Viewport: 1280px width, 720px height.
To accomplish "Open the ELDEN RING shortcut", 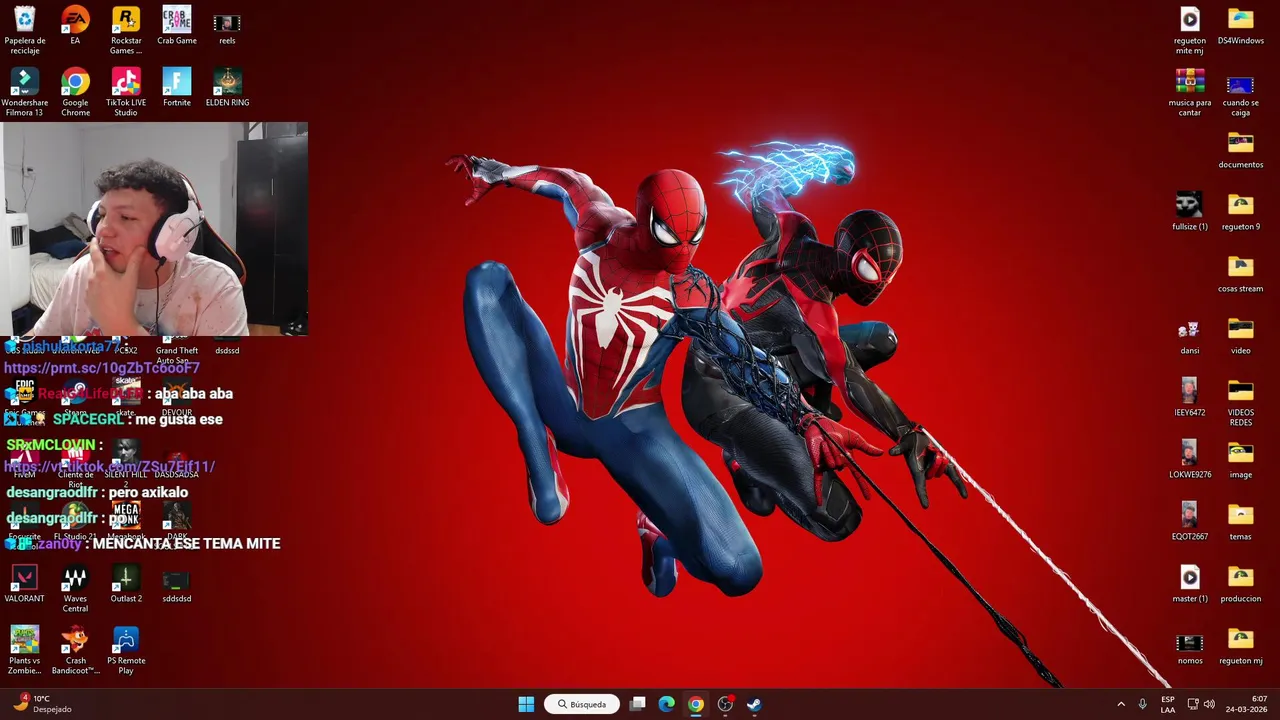I will tap(227, 88).
